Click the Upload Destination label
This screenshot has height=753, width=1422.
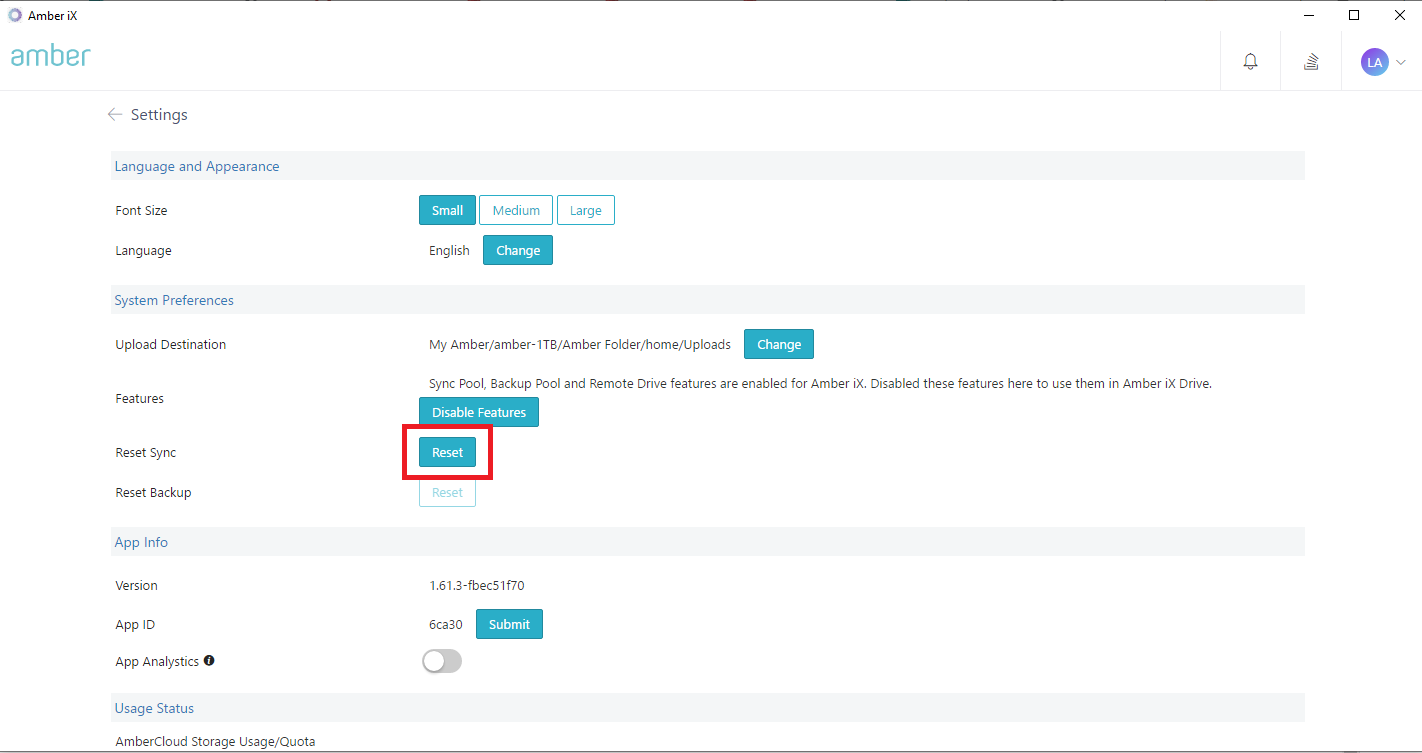click(x=171, y=344)
